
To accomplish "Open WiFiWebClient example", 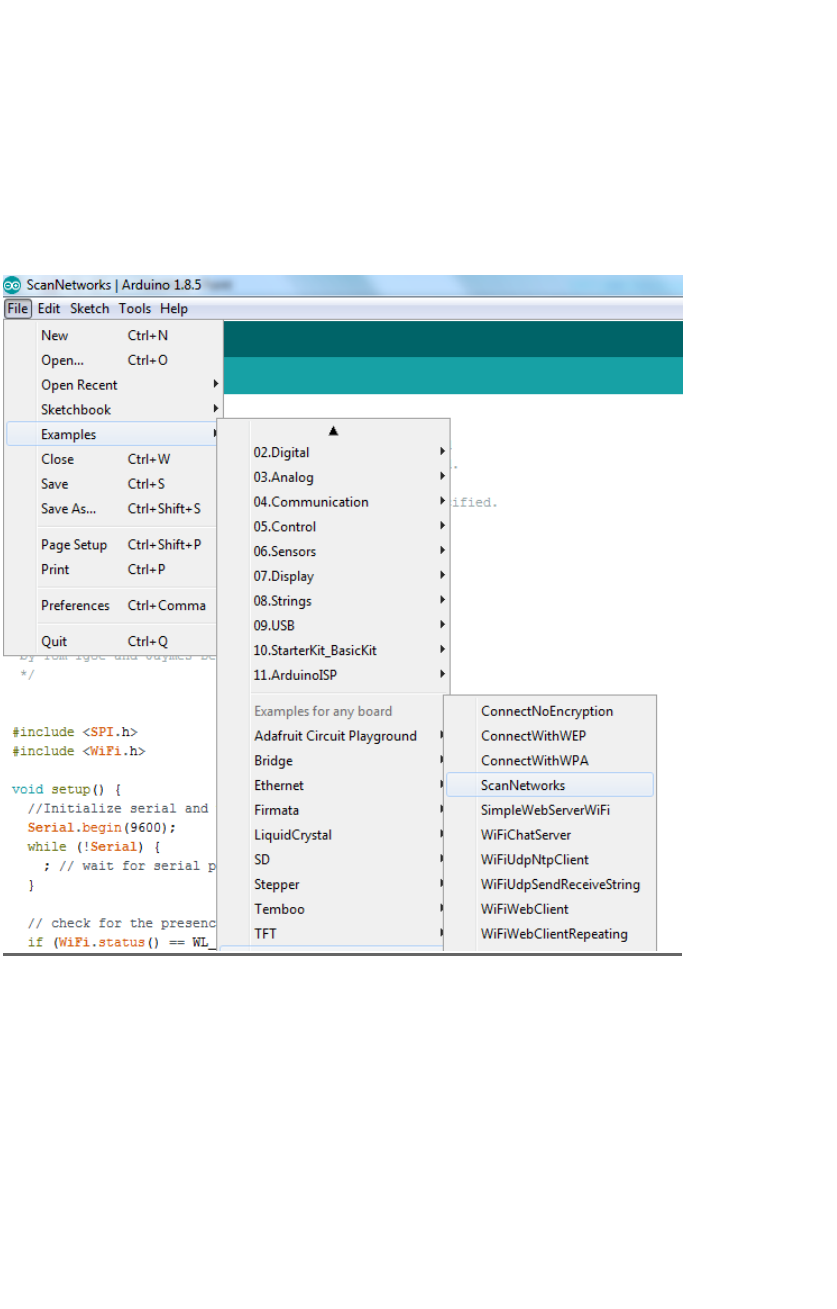I will [x=550, y=909].
